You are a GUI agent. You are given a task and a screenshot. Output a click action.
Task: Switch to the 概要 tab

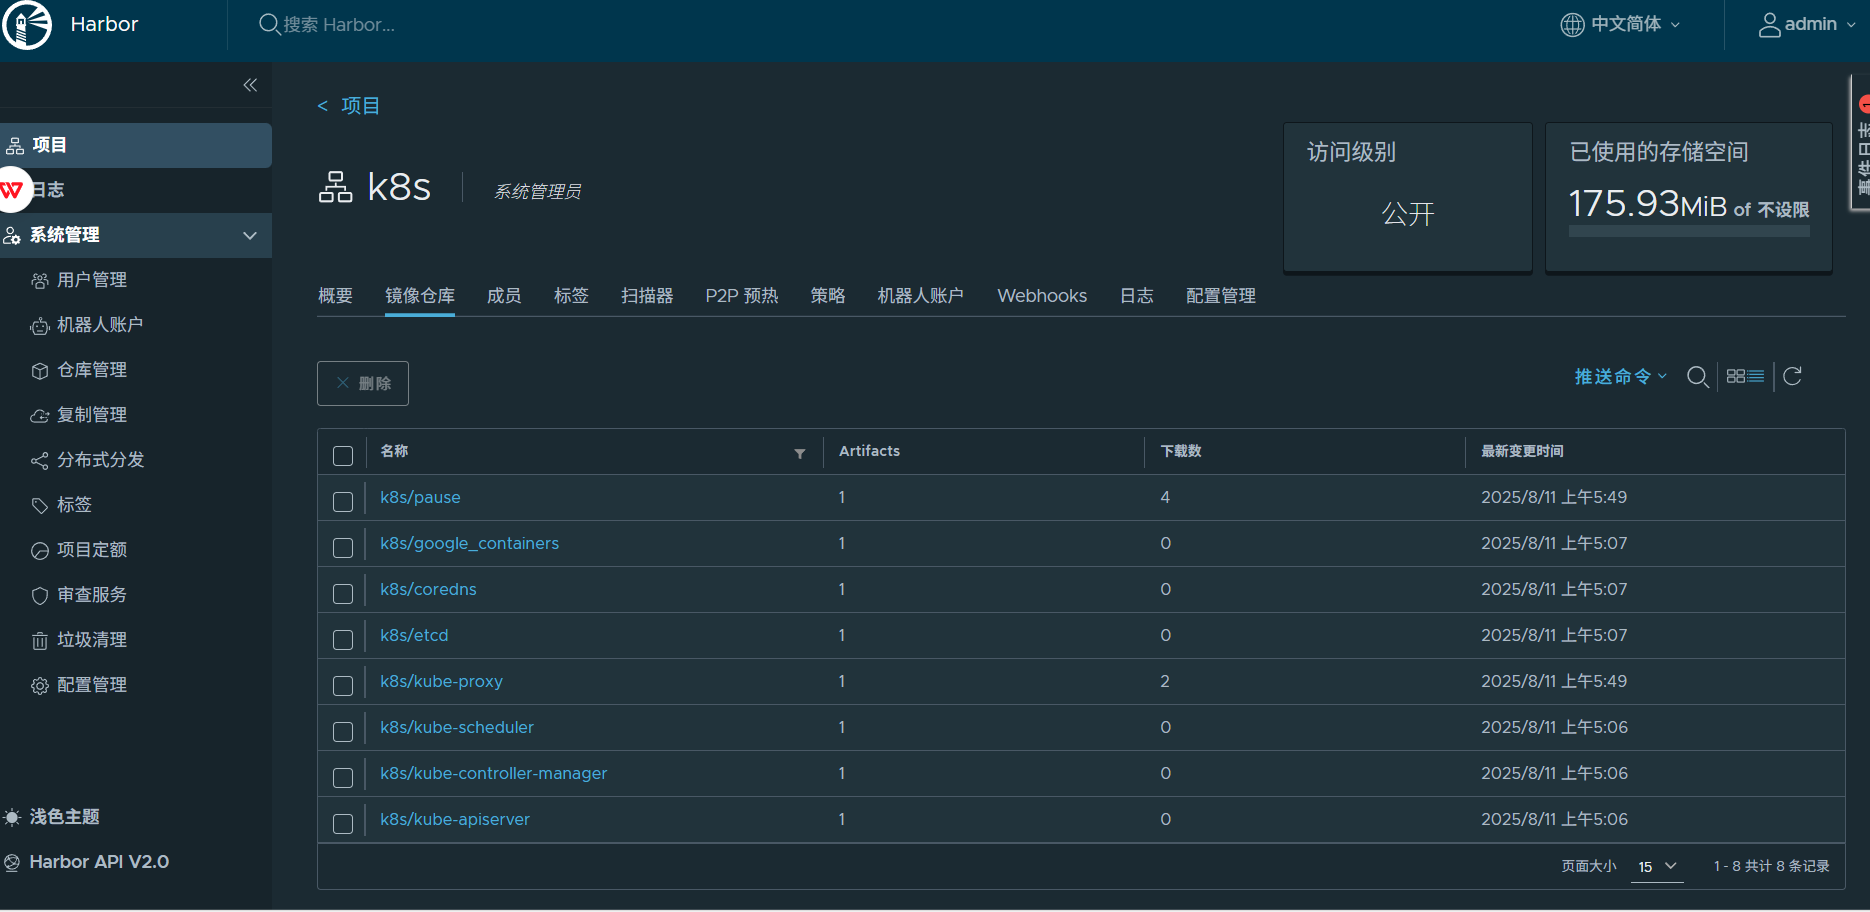(335, 296)
